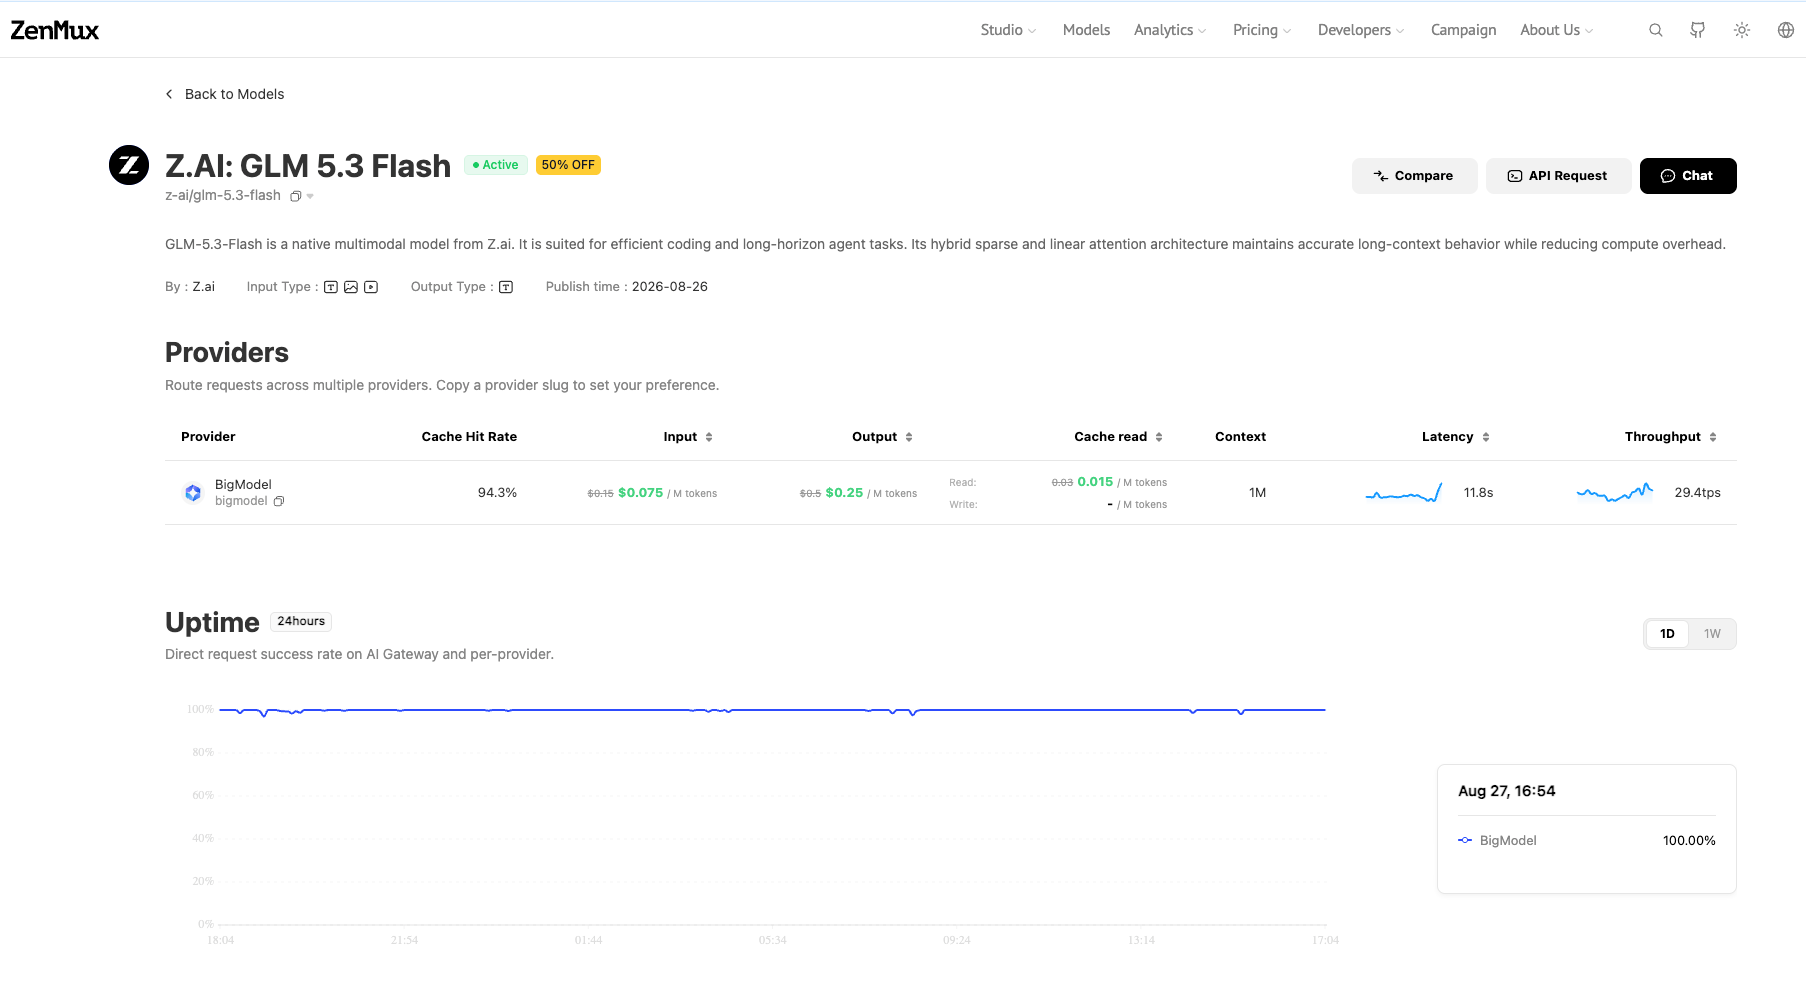Open the Campaign page
Viewport: 1806px width, 988px height.
[x=1463, y=30]
